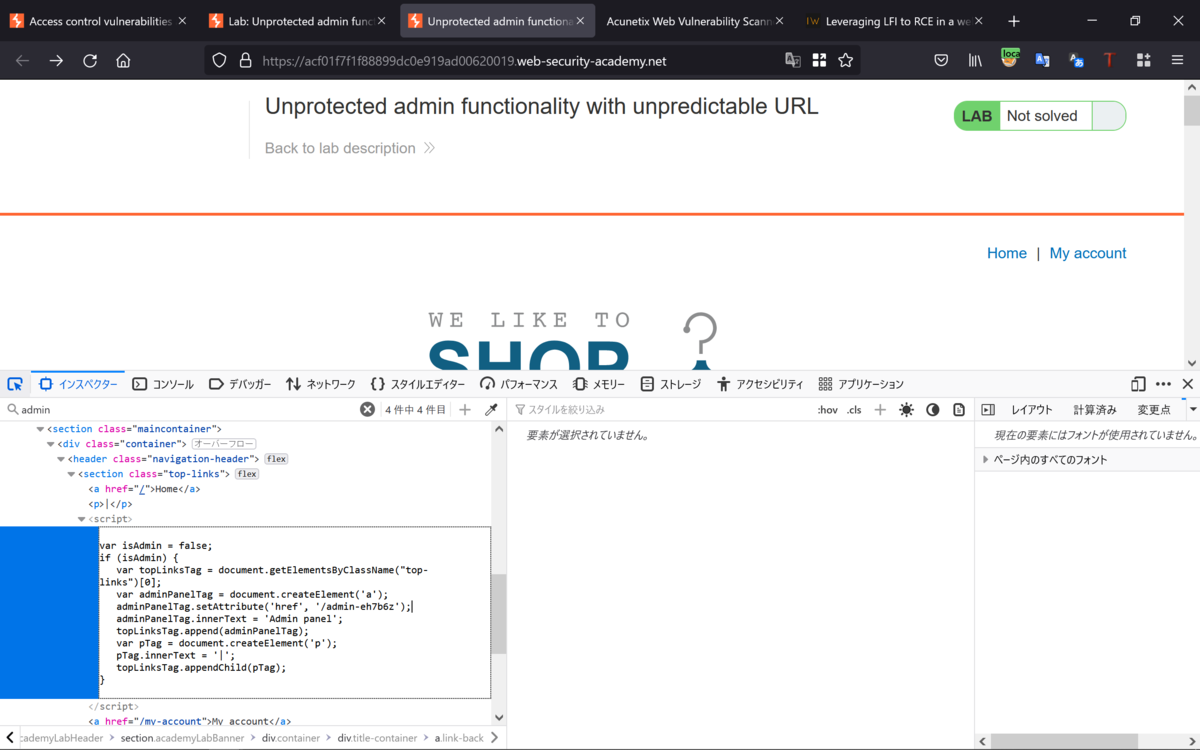Open the Library bookmarks and history icon
This screenshot has width=1200, height=750.
coord(975,61)
